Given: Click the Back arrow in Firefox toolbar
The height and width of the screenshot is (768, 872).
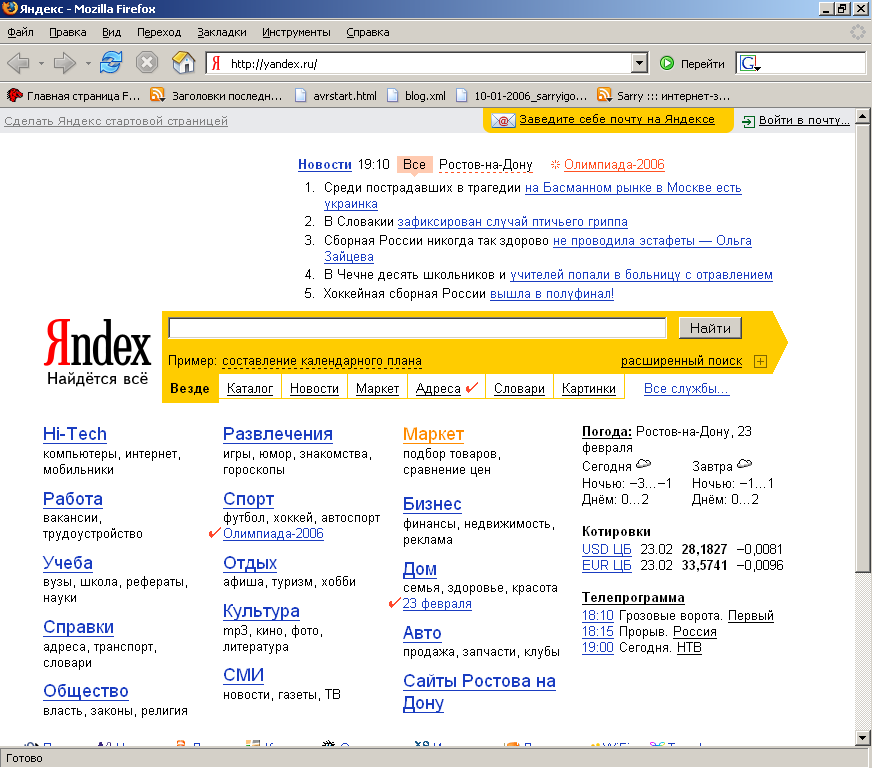Looking at the screenshot, I should tap(18, 63).
